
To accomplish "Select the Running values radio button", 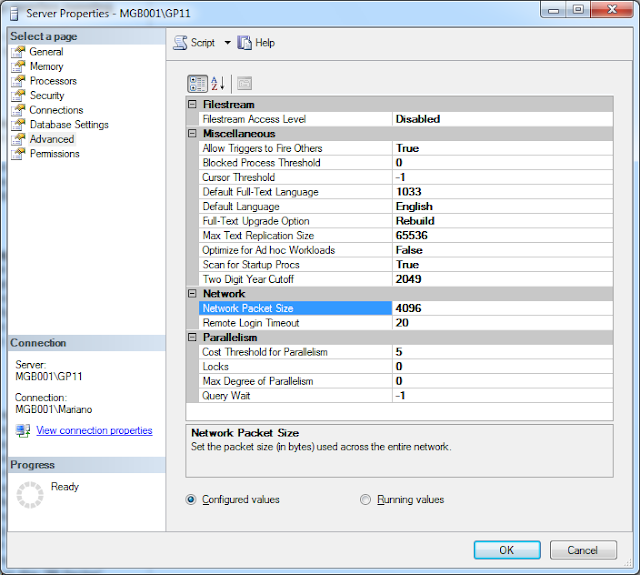I will (x=365, y=500).
